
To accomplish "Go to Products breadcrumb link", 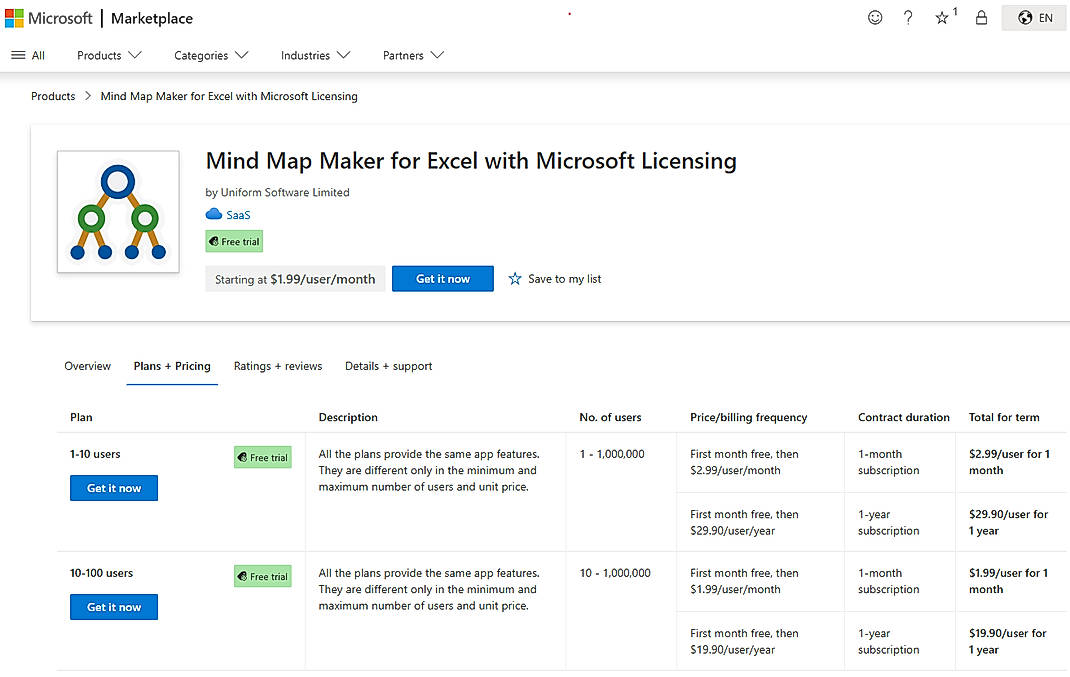I will [x=53, y=96].
